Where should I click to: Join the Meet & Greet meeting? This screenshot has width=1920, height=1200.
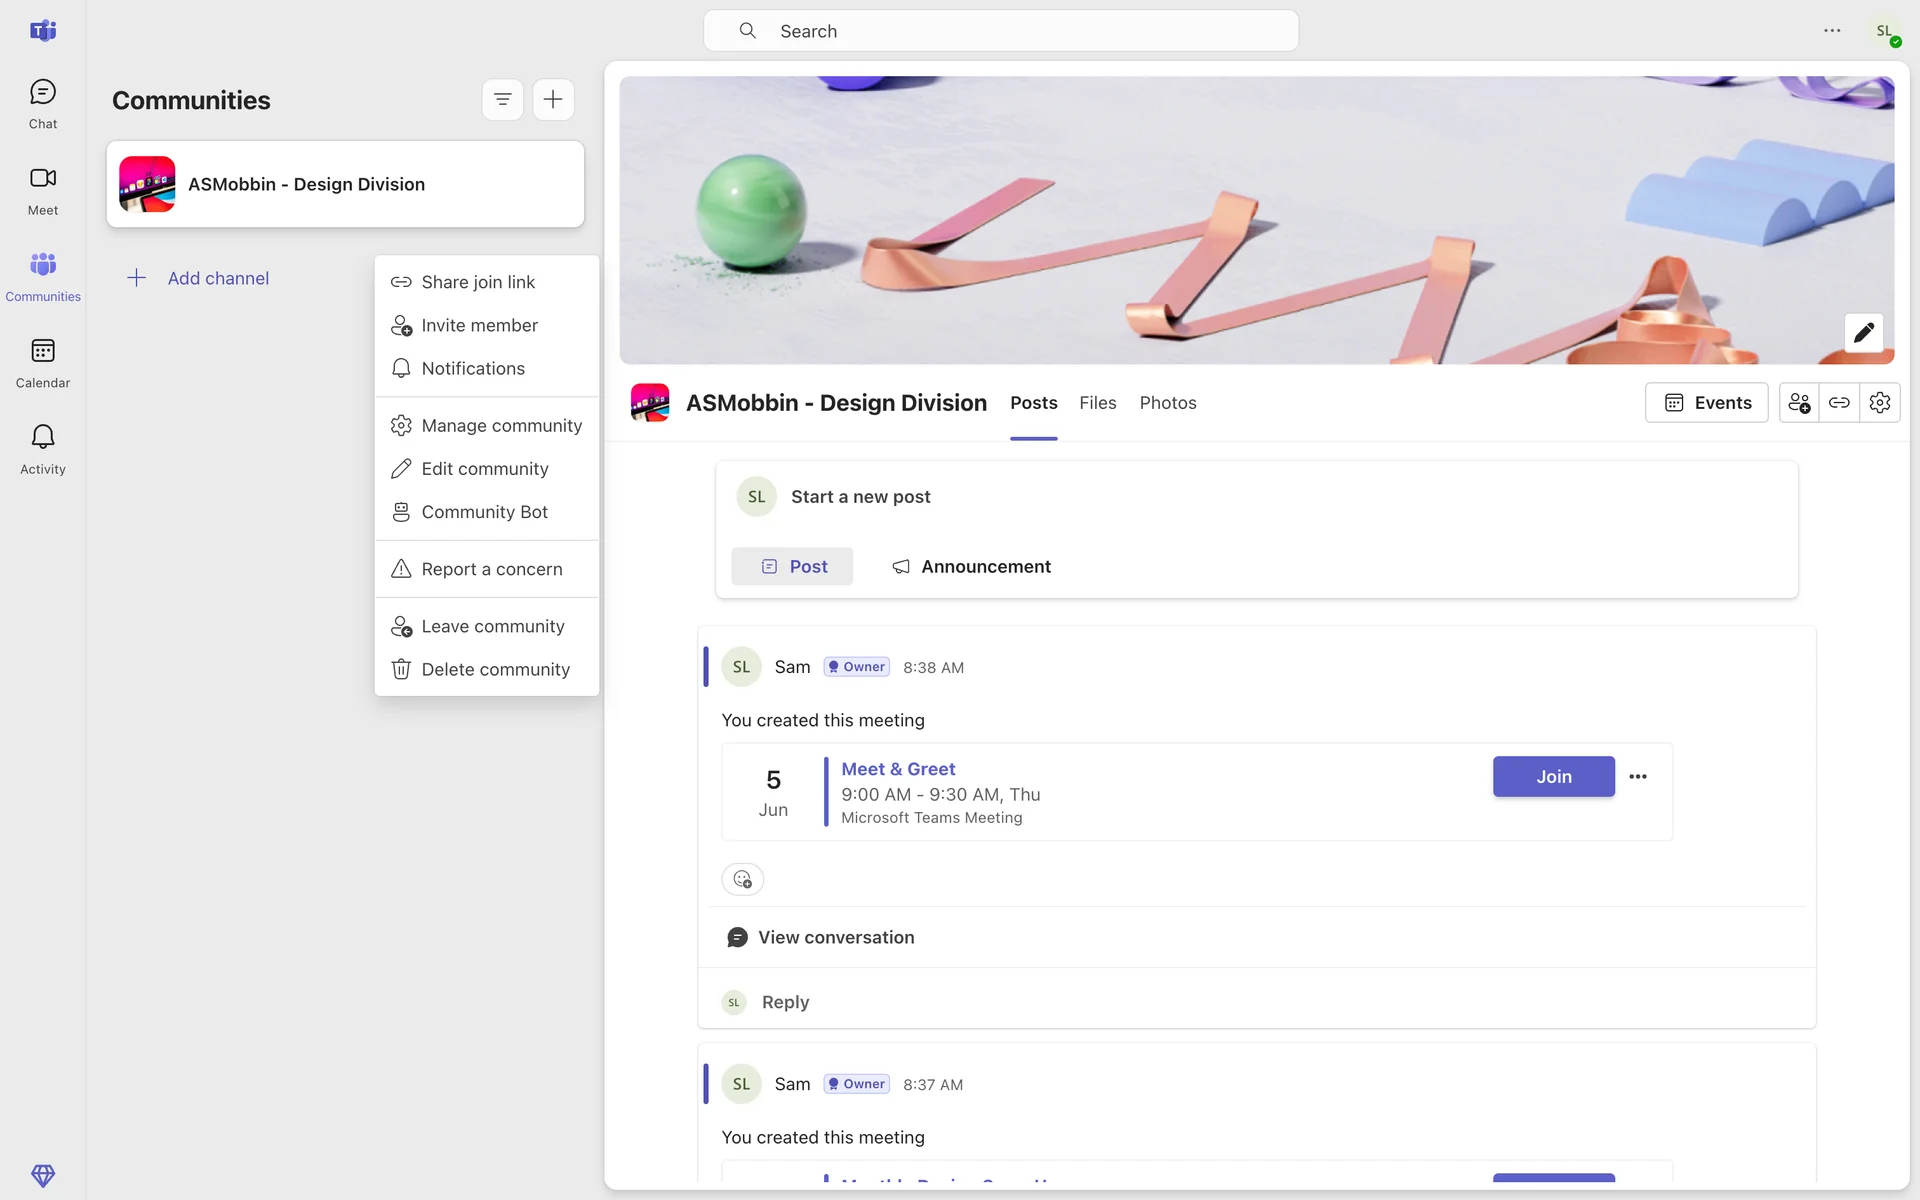(1553, 777)
